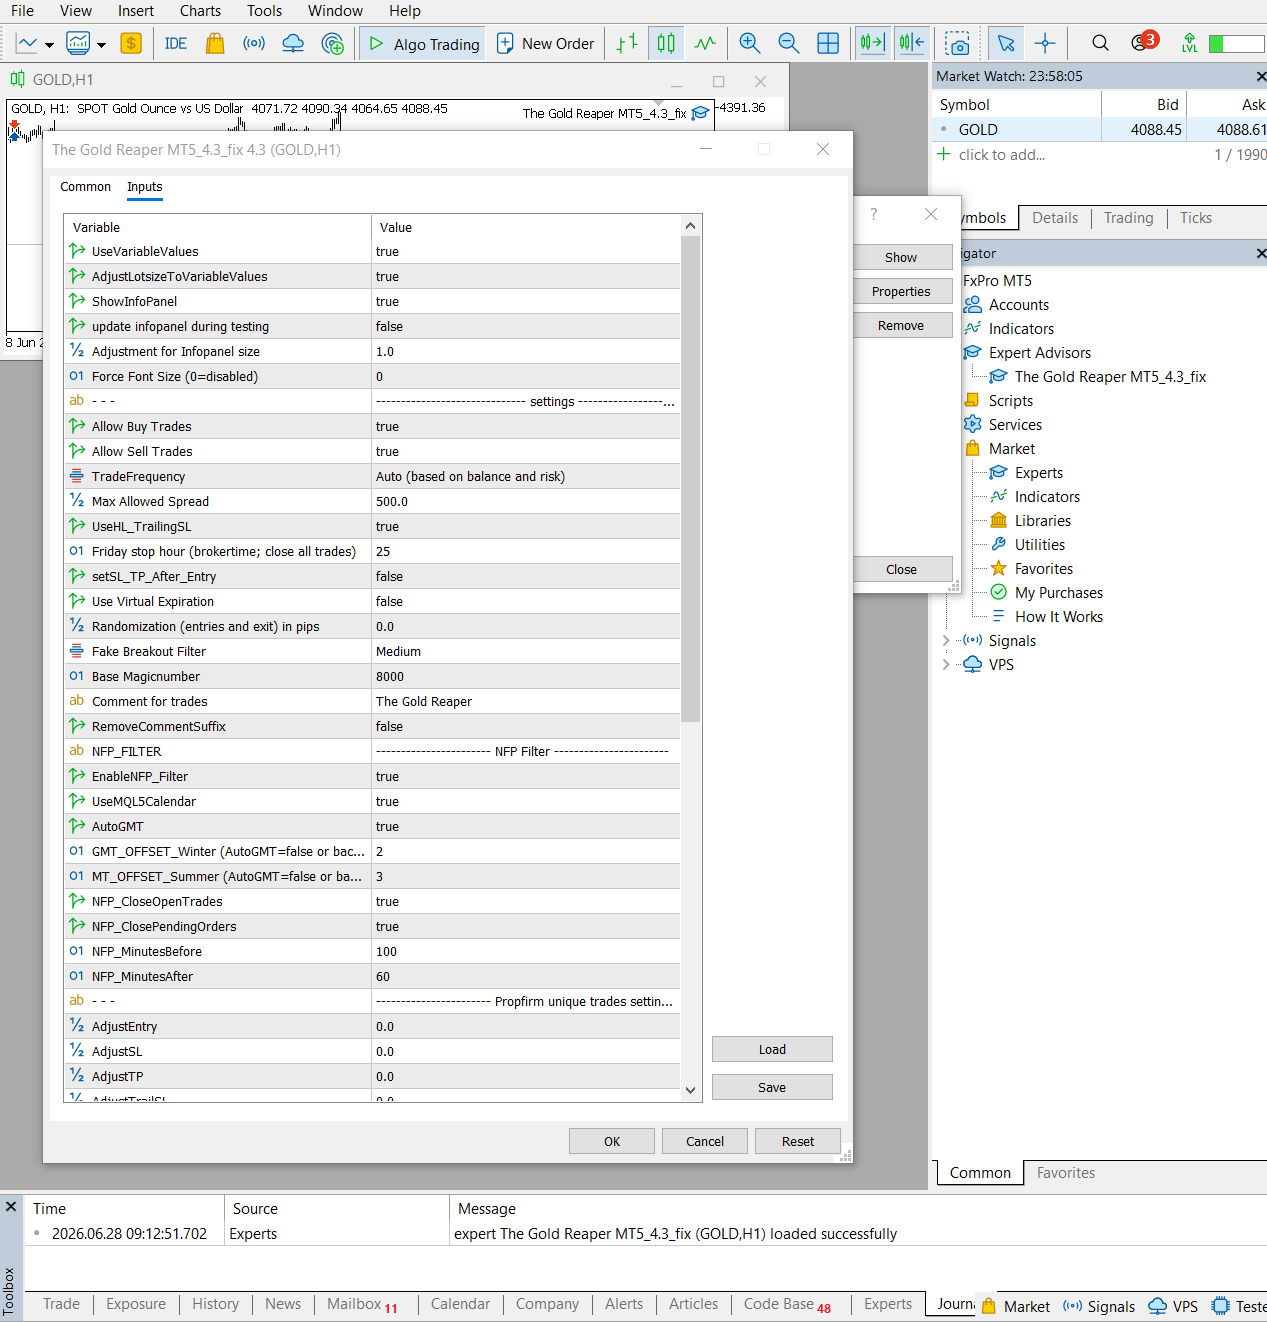Open the Signals broadcast icon in top toolbar
This screenshot has height=1322, width=1267.
pos(254,43)
